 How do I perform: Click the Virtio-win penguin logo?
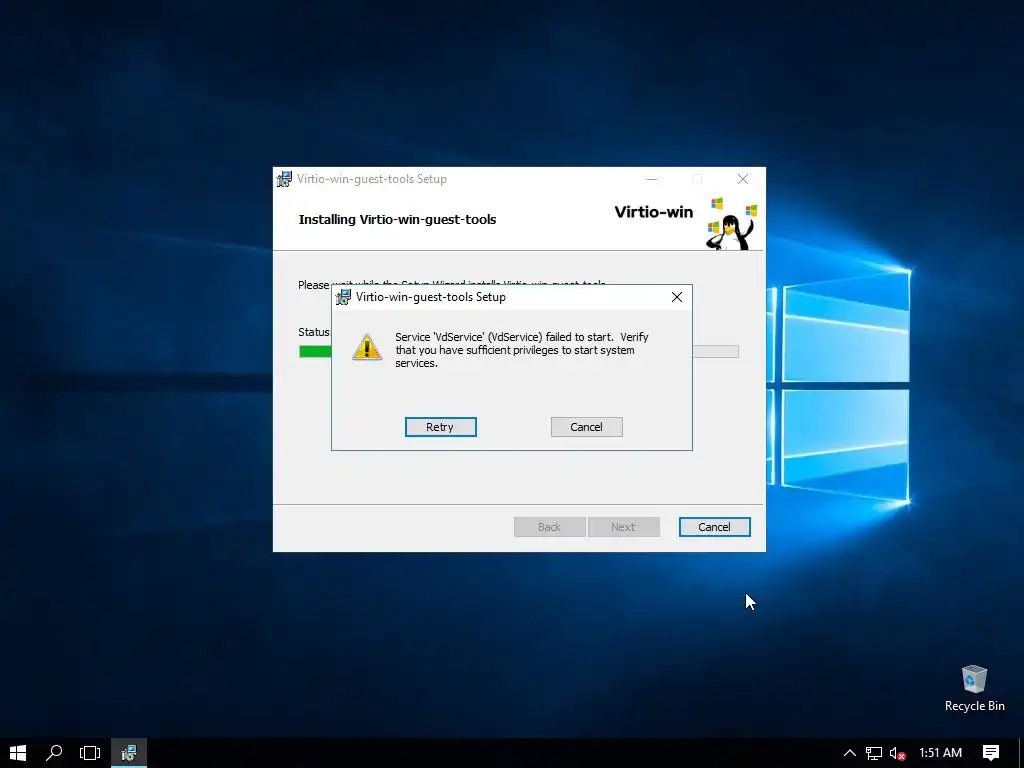tap(731, 223)
